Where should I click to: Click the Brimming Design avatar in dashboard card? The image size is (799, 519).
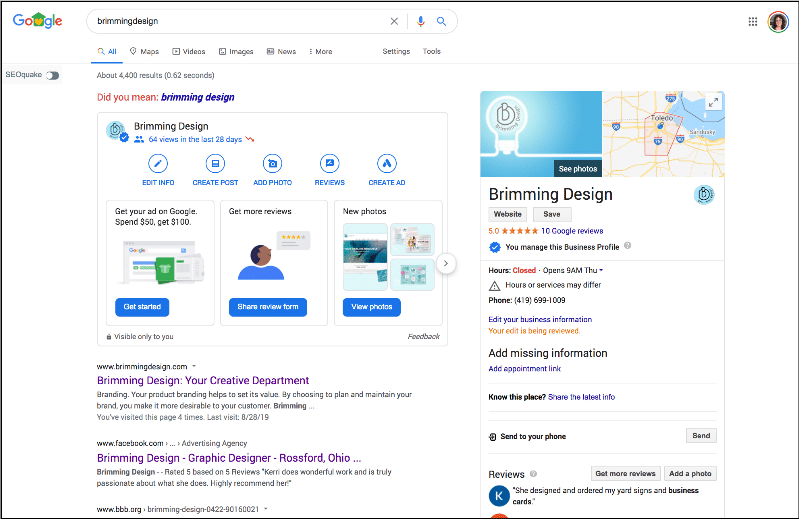[116, 131]
